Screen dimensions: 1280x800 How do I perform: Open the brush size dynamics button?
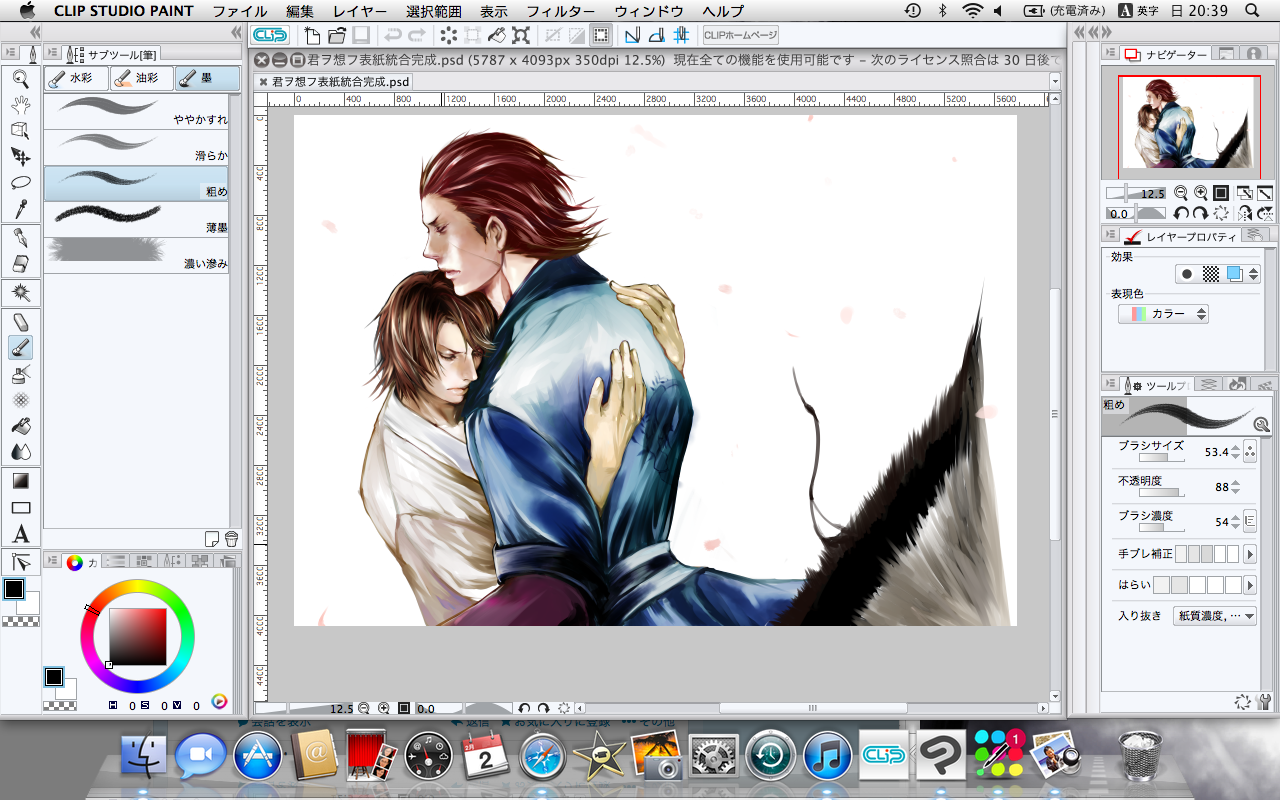(1249, 453)
